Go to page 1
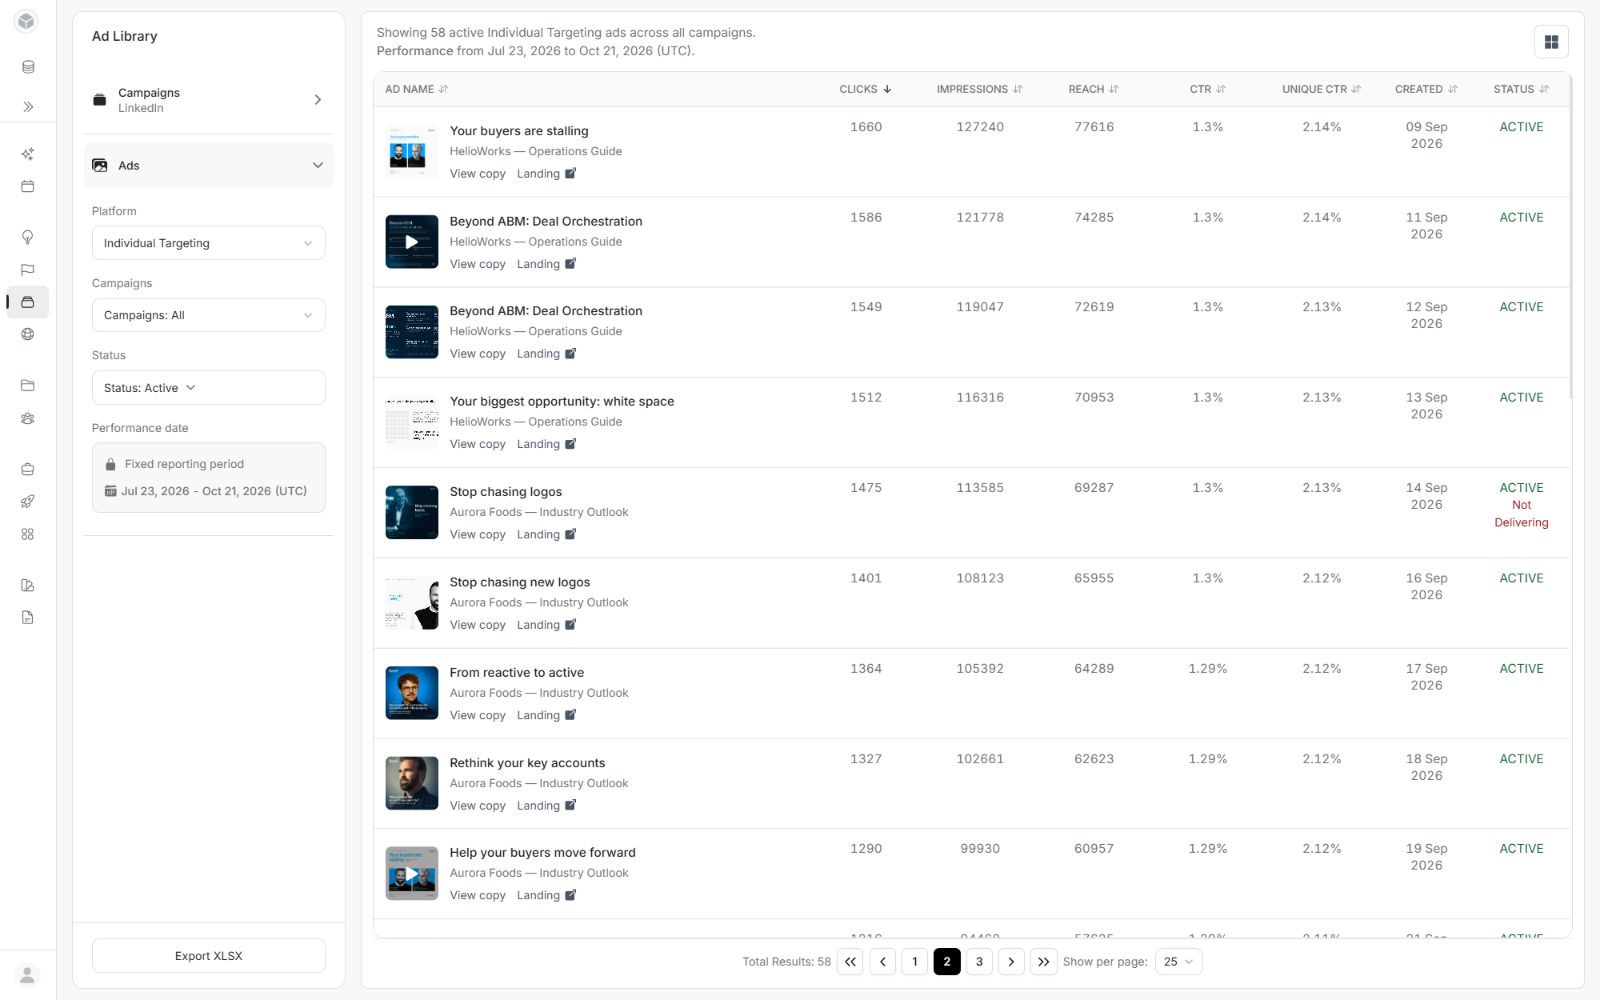This screenshot has height=1000, width=1600. point(914,962)
